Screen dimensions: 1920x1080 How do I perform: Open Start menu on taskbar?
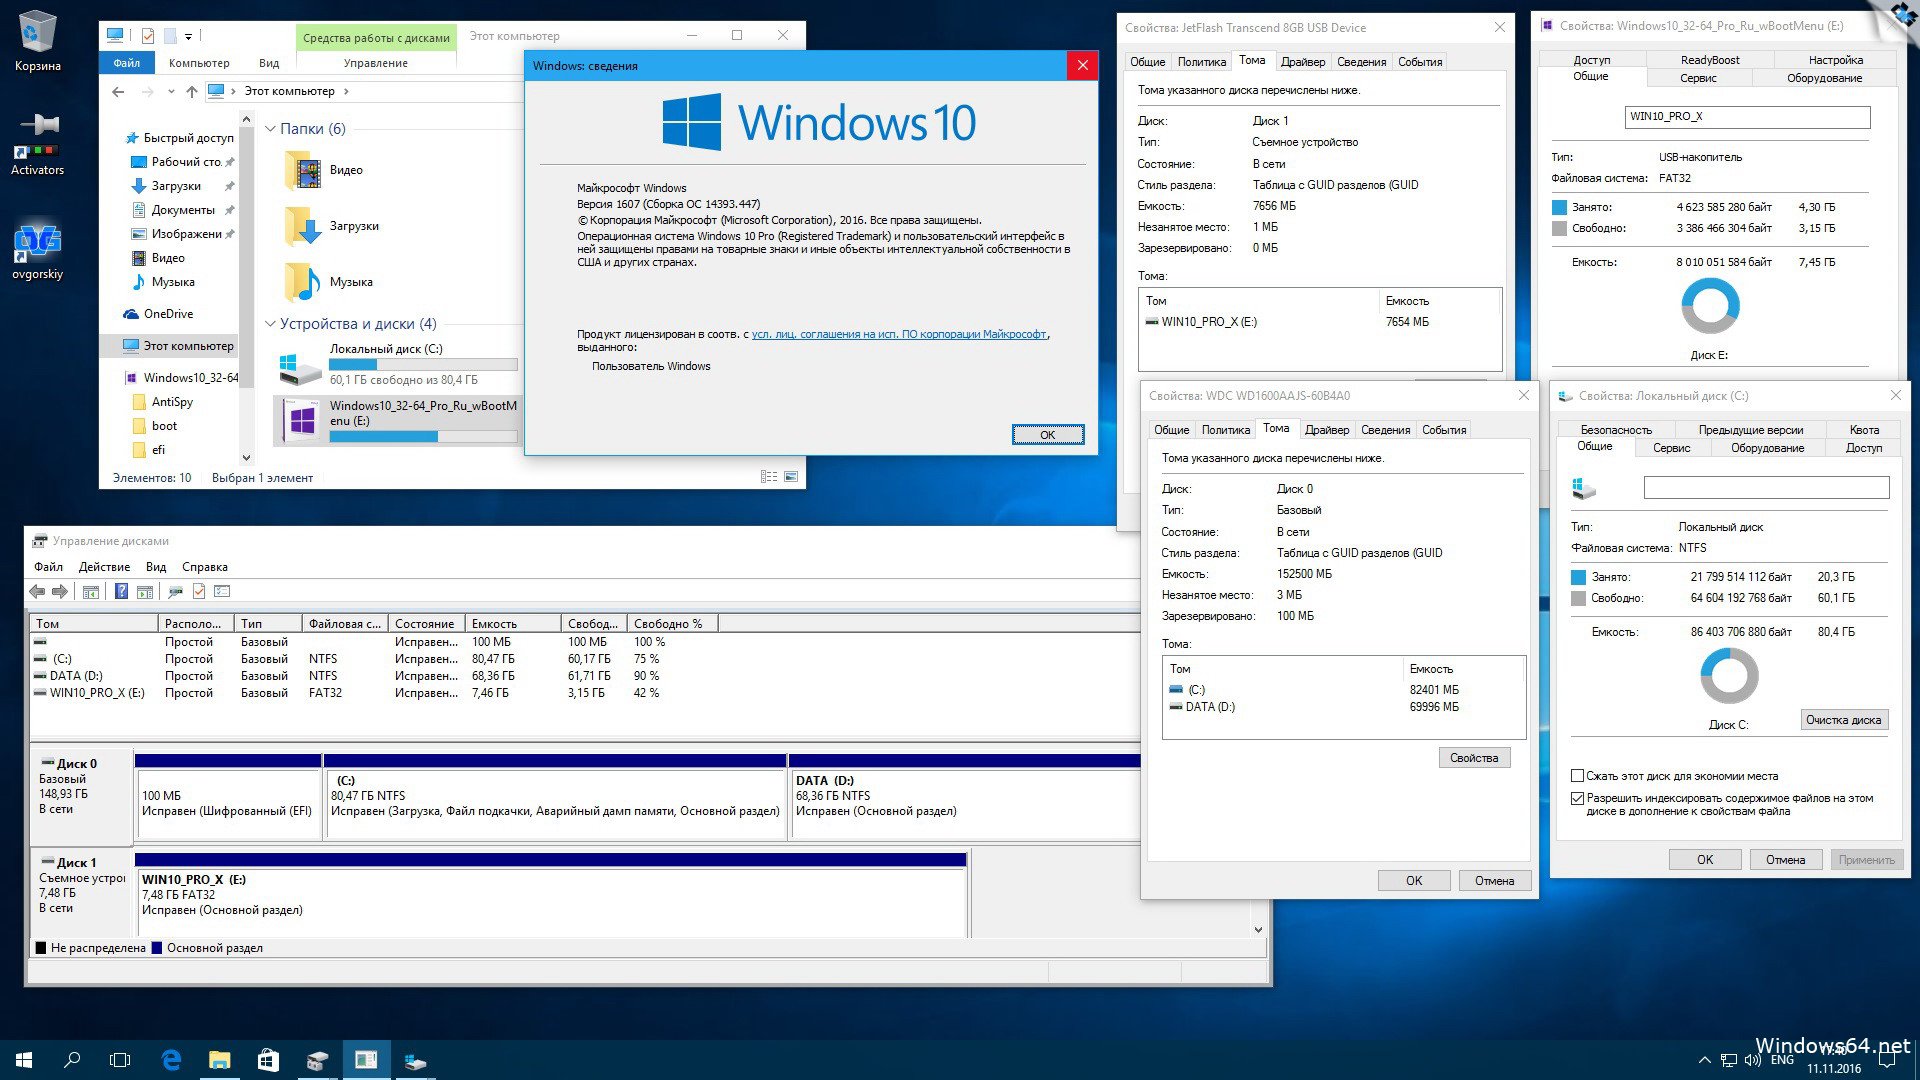pos(24,1060)
